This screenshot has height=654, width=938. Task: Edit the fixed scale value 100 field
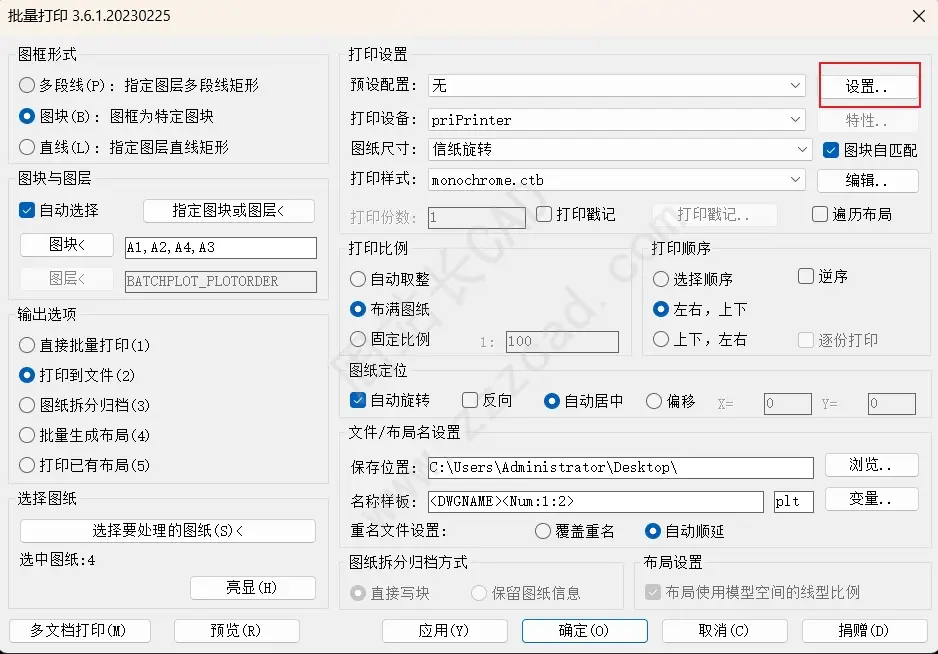pos(565,341)
